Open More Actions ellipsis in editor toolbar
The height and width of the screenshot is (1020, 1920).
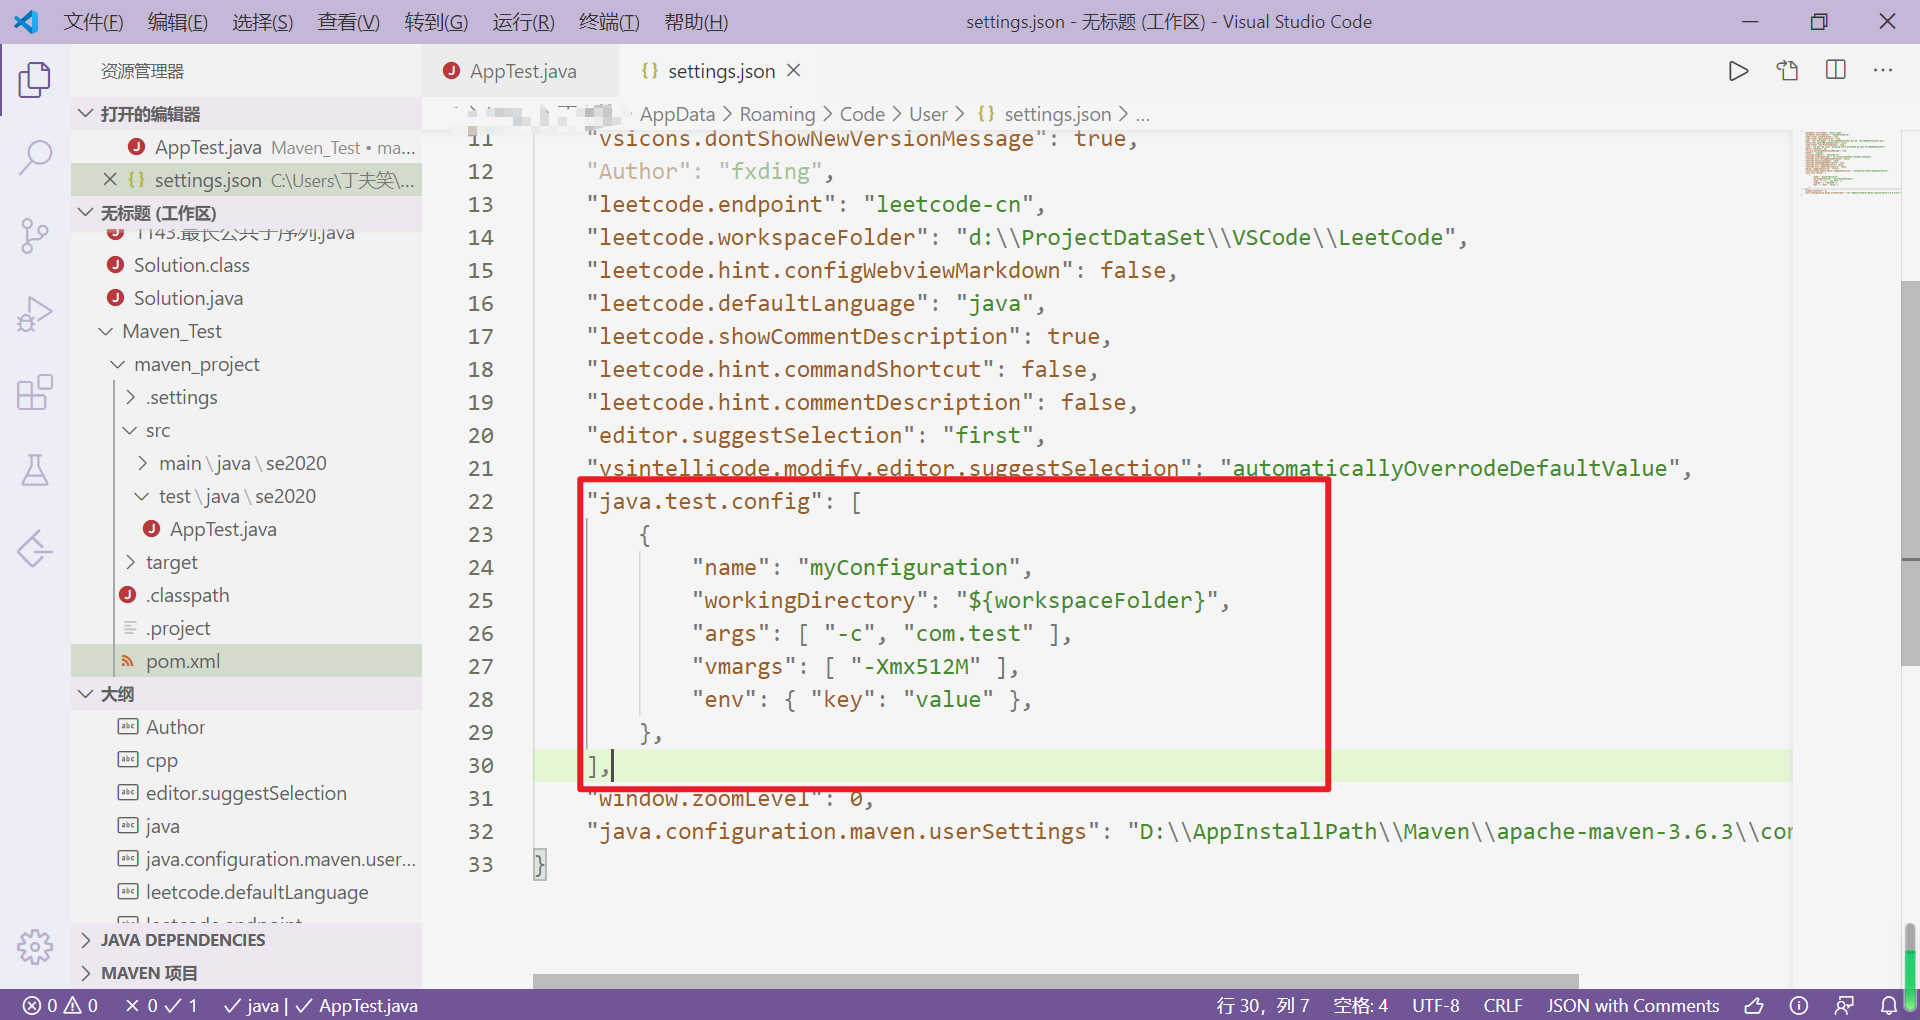point(1883,71)
